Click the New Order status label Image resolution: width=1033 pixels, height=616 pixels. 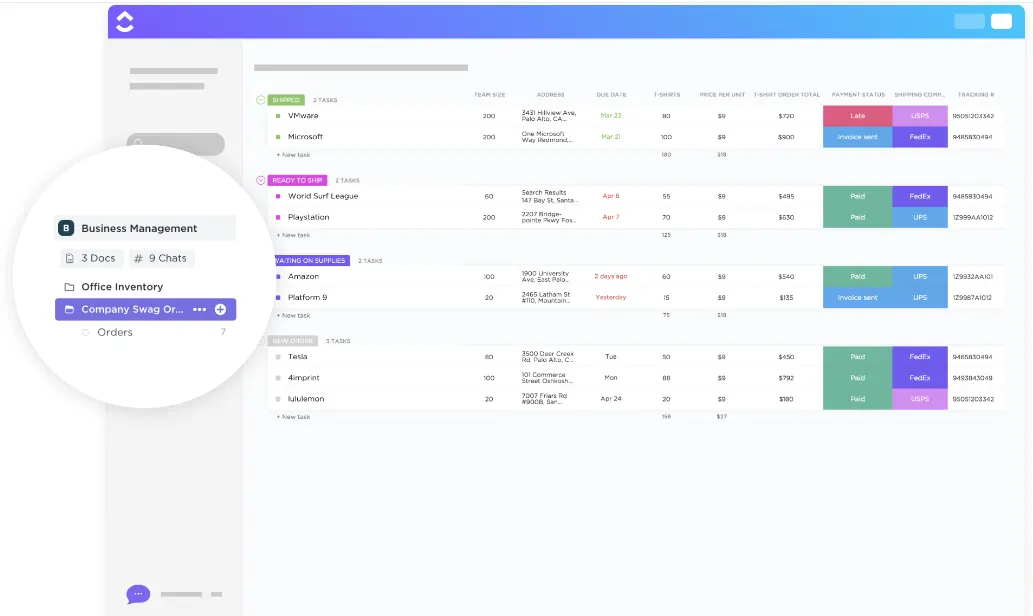(293, 341)
